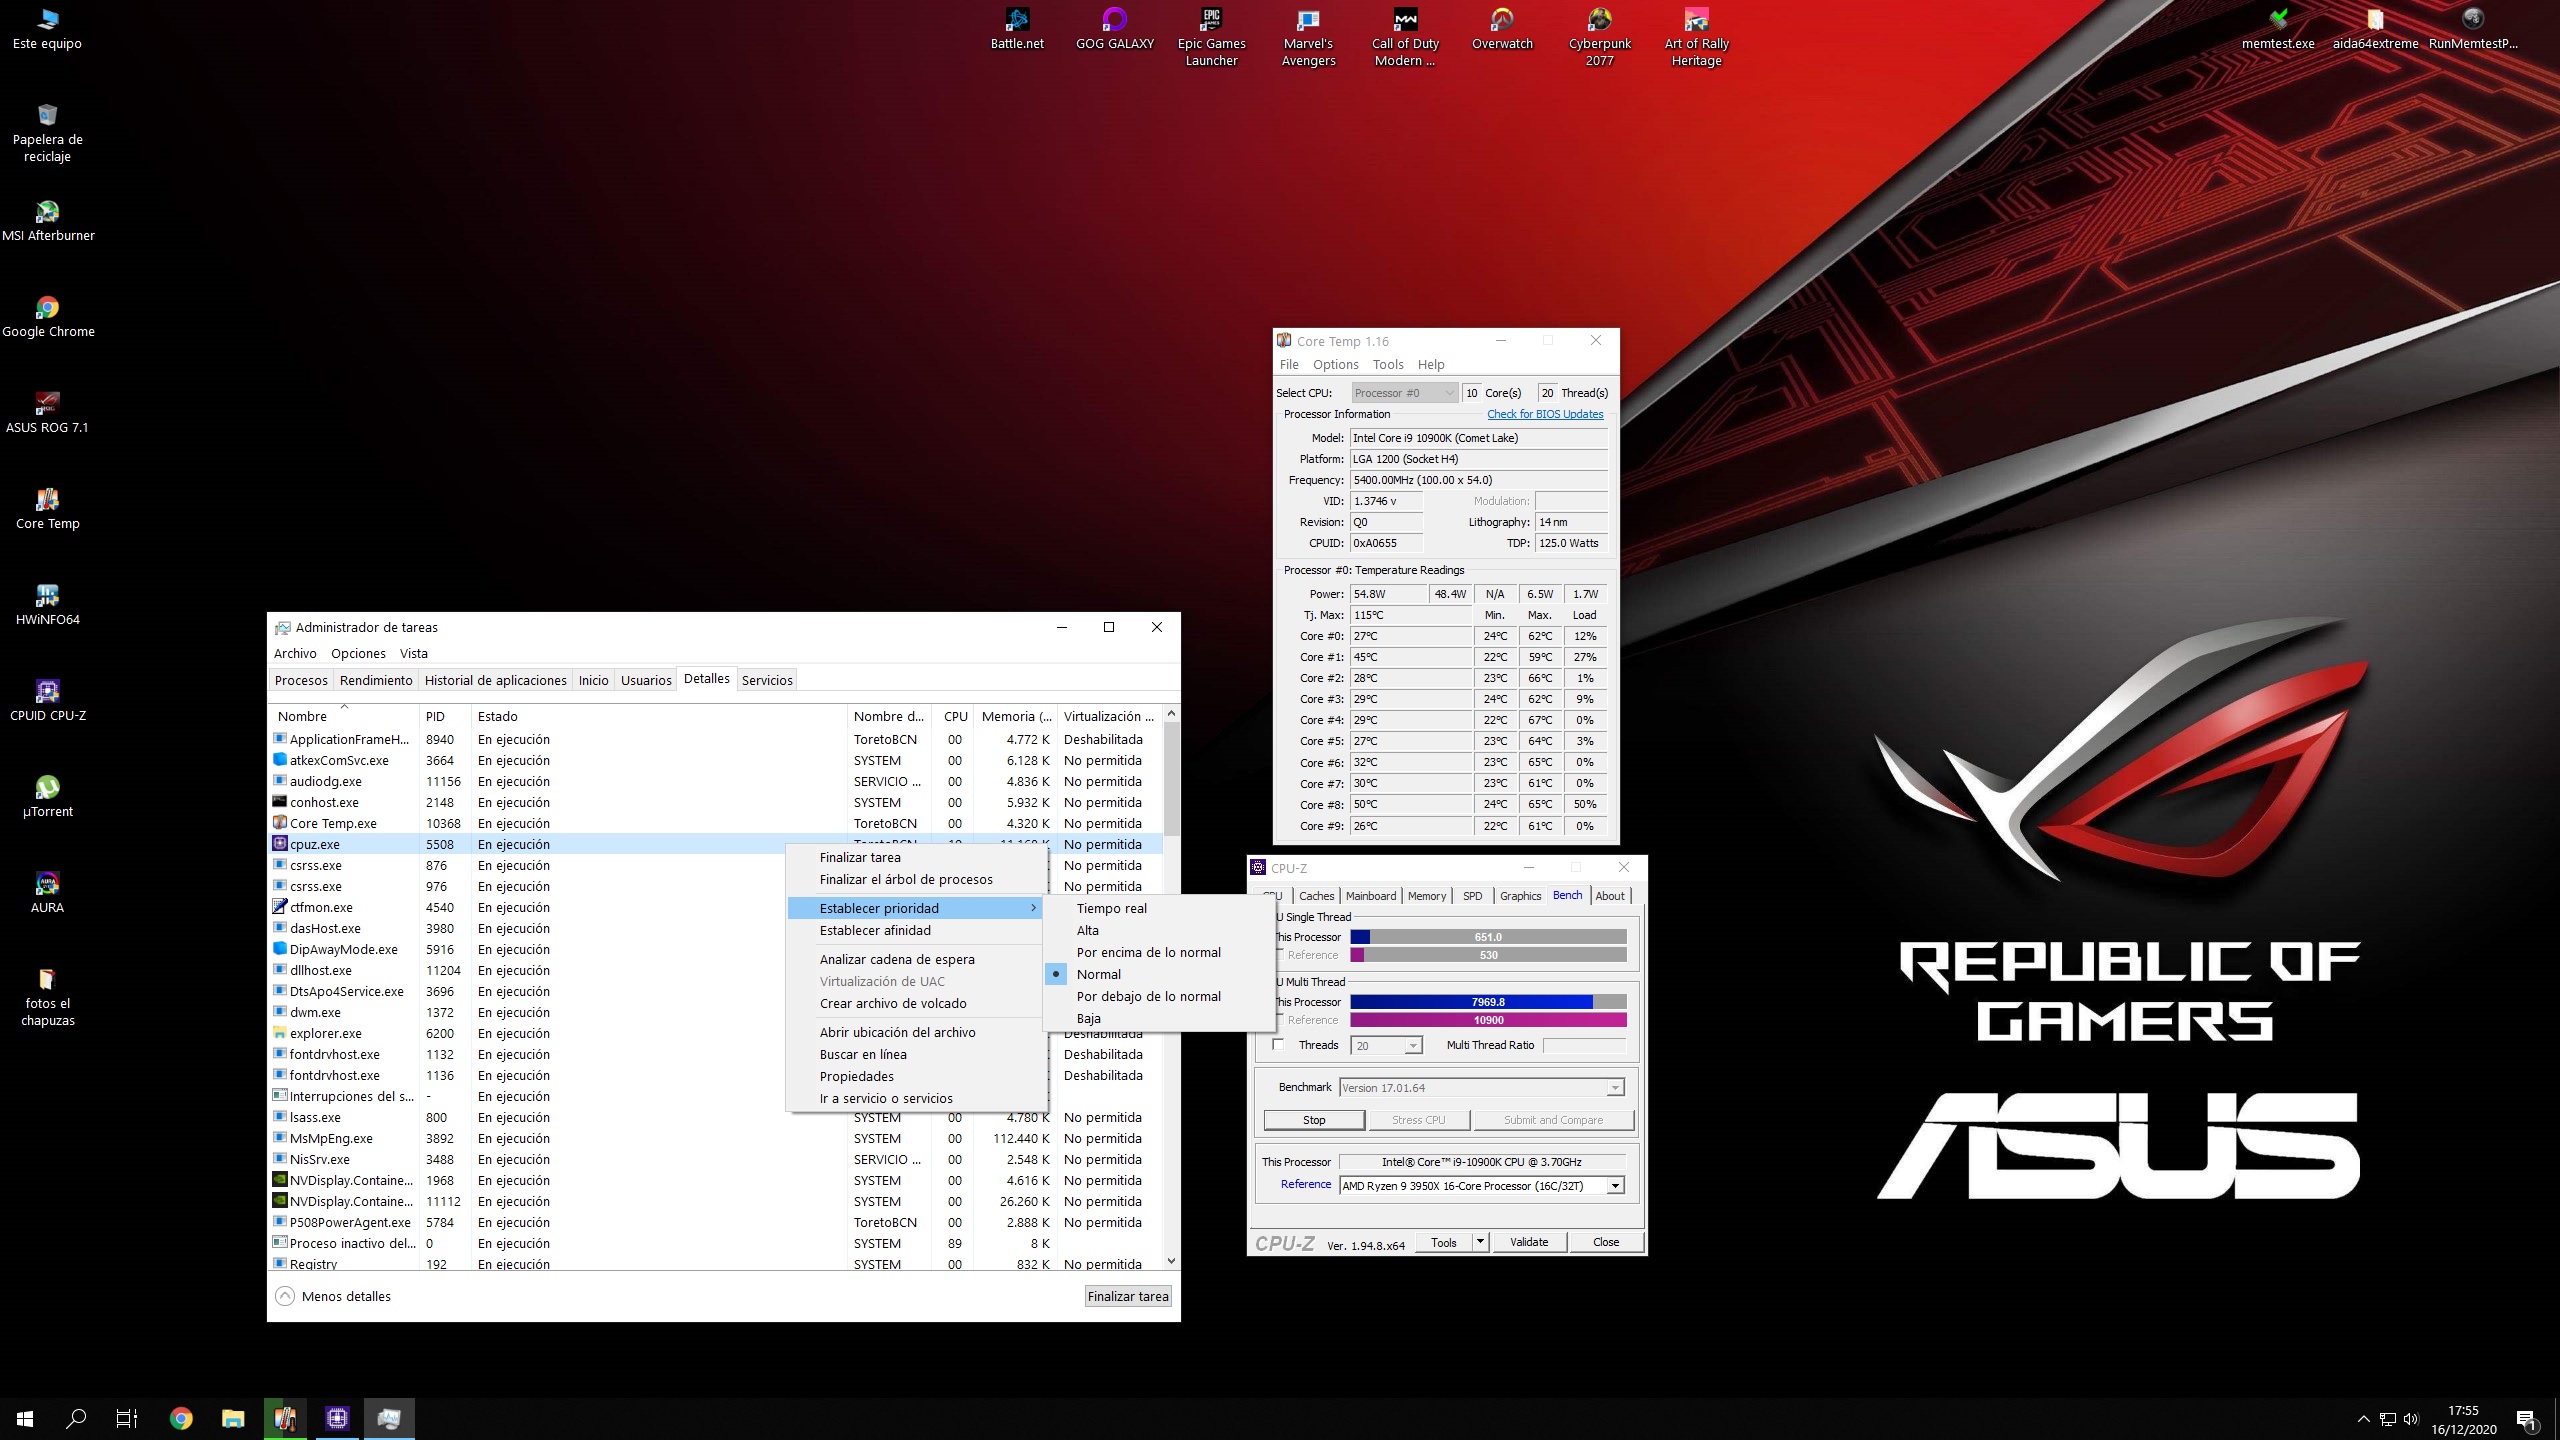The image size is (2560, 1440).
Task: Select Marvel's Avengers desktop icon
Action: (1308, 37)
